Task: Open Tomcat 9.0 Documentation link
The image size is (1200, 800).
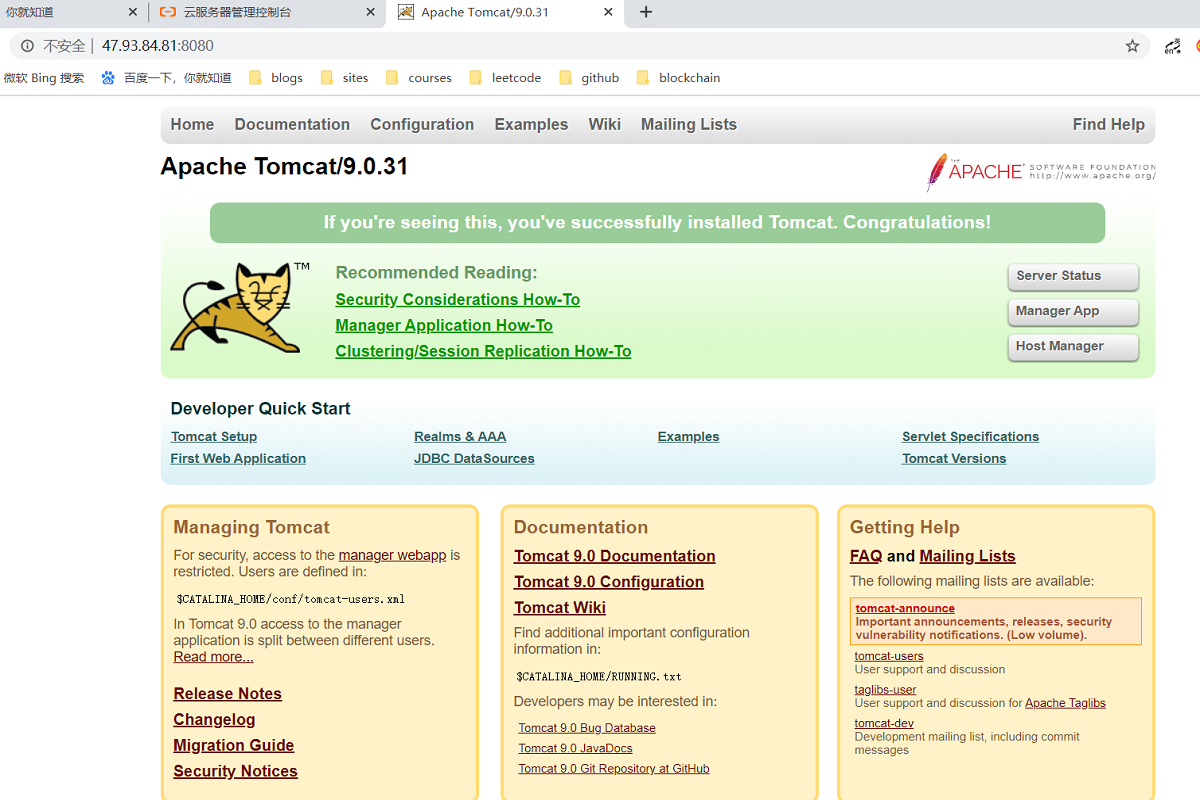Action: pyautogui.click(x=614, y=557)
